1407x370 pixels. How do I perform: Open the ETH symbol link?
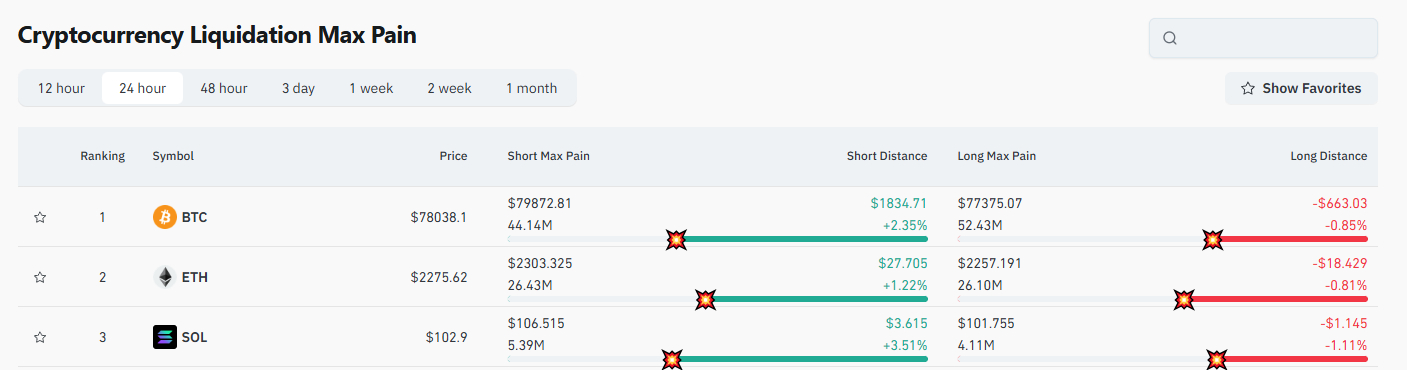[x=194, y=277]
